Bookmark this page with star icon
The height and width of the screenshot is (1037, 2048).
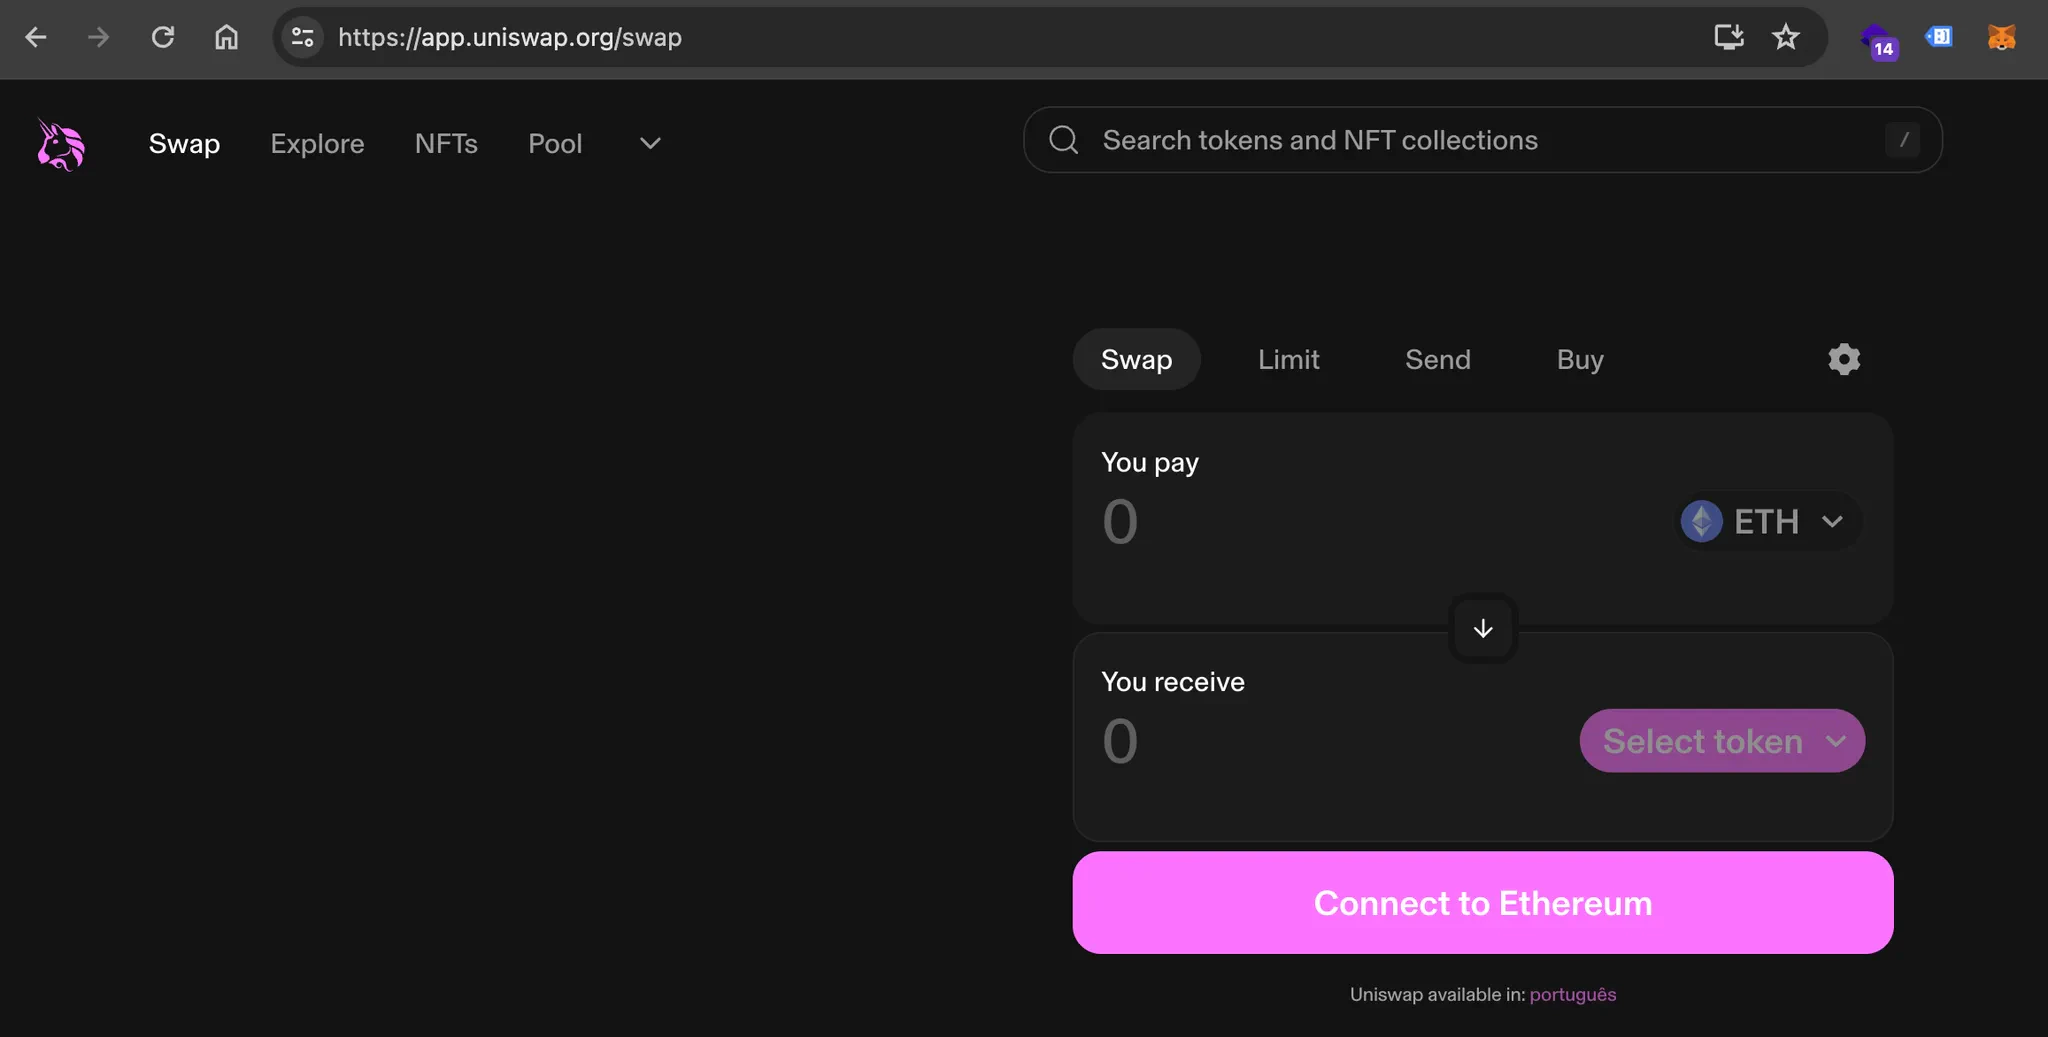(1785, 37)
